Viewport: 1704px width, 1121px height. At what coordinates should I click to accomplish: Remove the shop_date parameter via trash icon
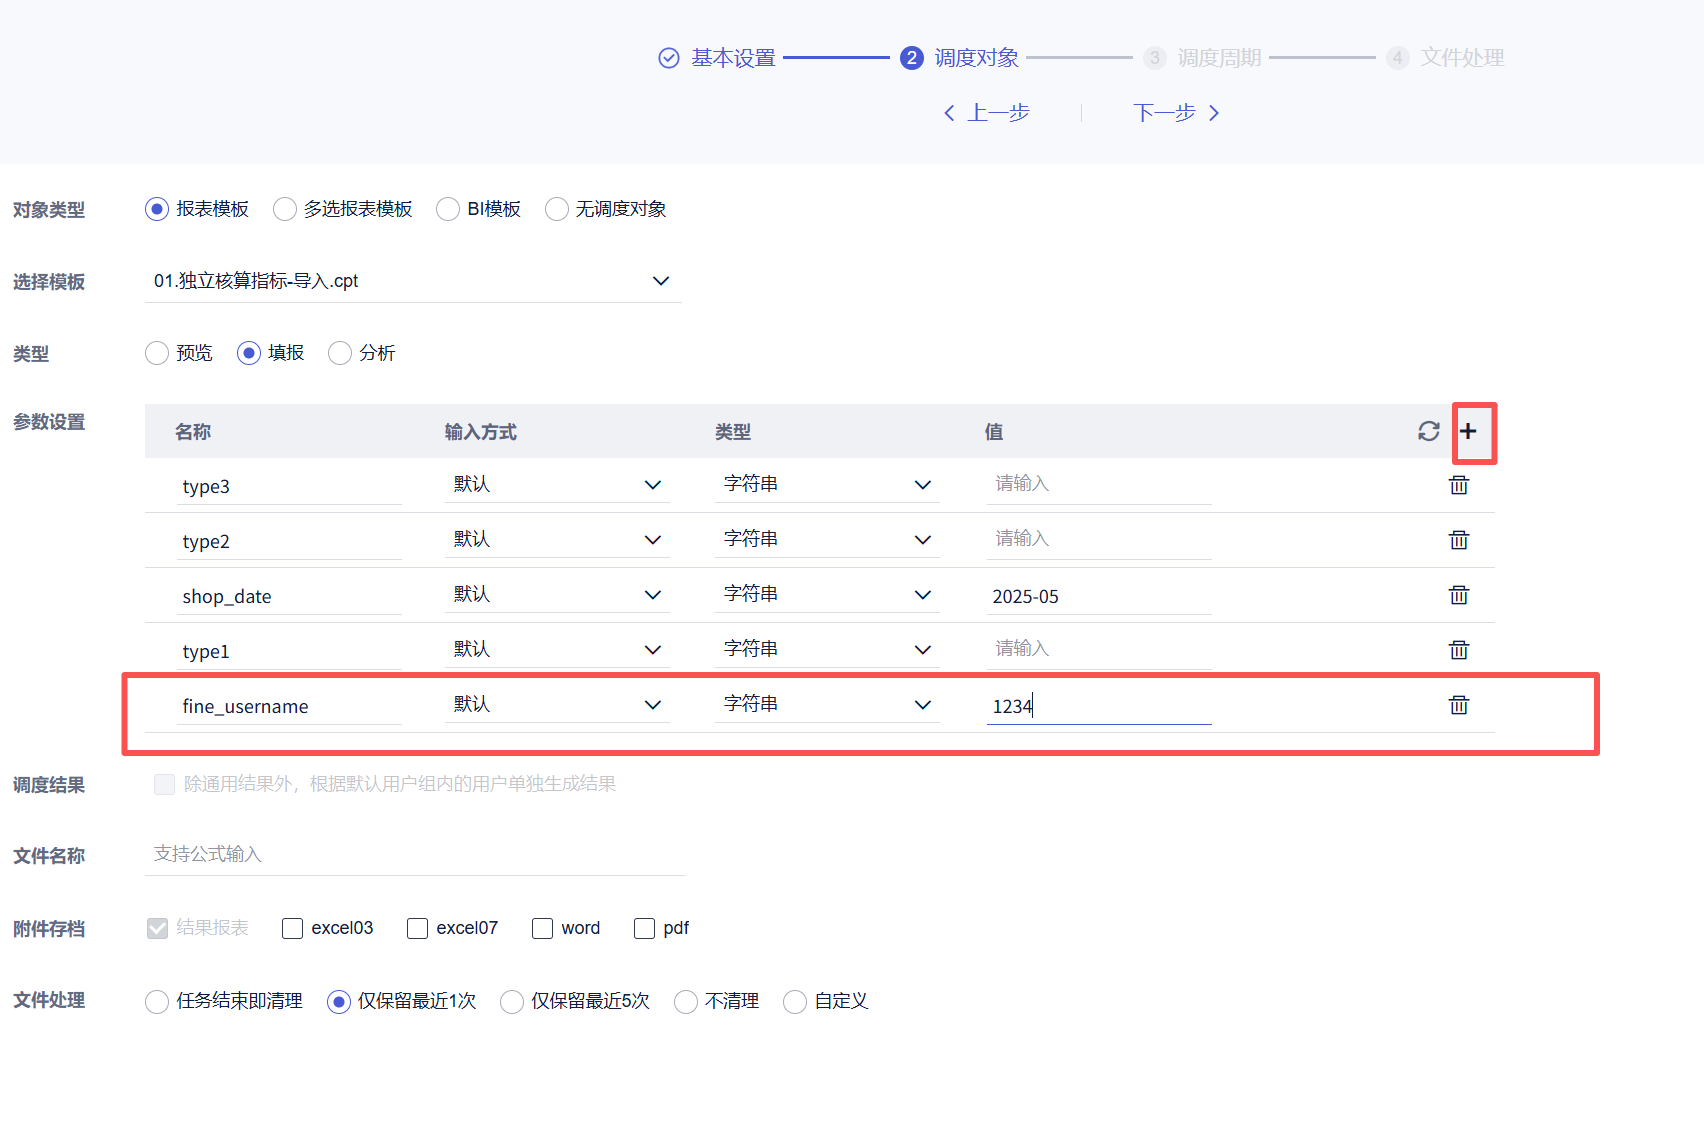pyautogui.click(x=1459, y=595)
